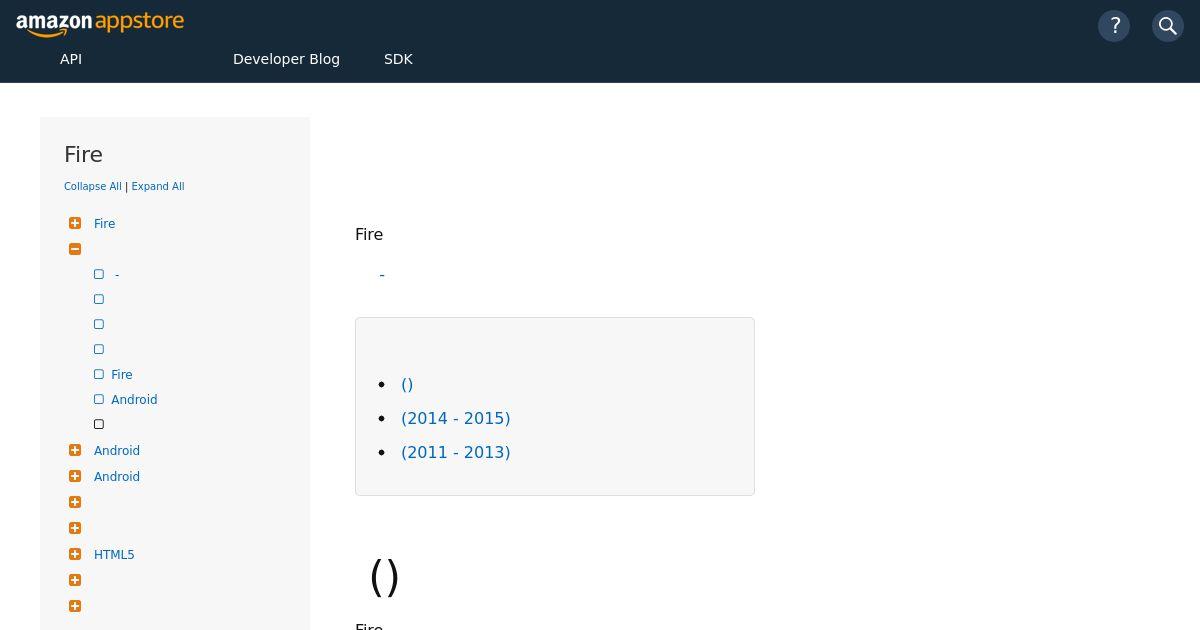Open the () link in the list box
This screenshot has height=630, width=1200.
point(407,384)
